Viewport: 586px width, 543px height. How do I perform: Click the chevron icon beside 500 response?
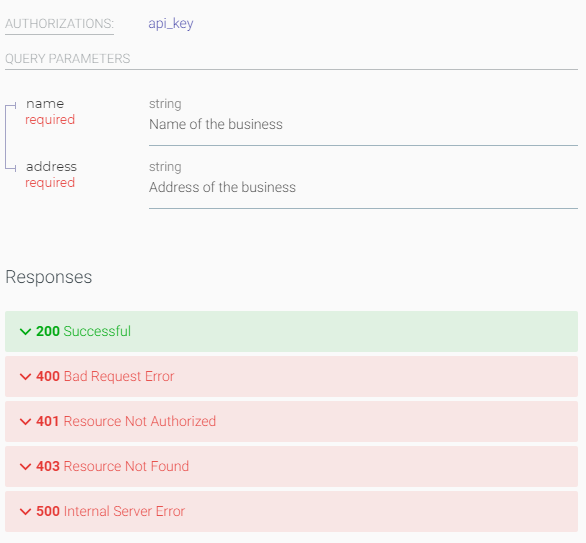[x=25, y=511]
